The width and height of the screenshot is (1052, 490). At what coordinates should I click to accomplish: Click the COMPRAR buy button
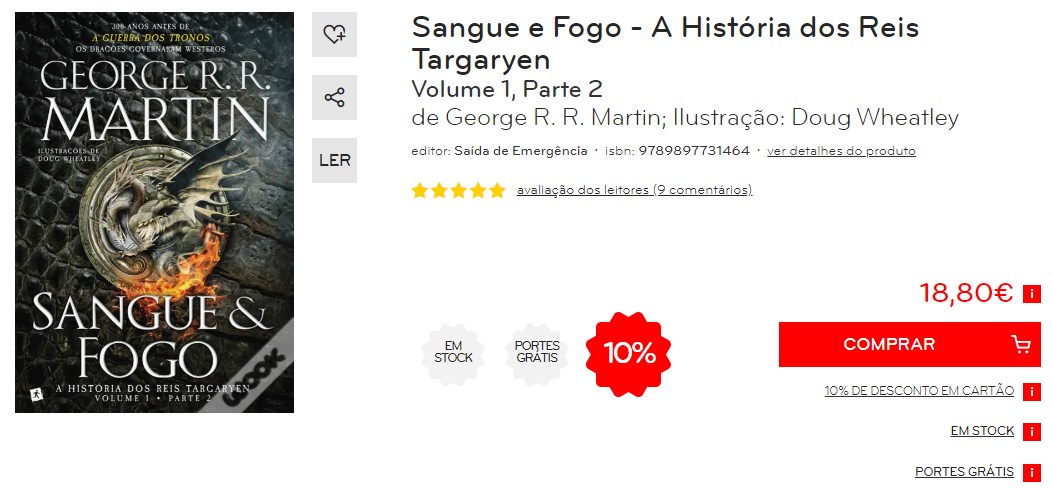pyautogui.click(x=910, y=344)
